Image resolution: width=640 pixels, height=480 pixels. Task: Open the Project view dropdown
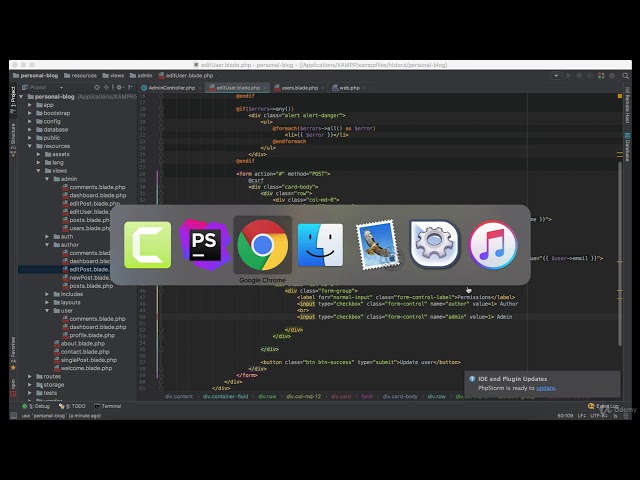46,87
